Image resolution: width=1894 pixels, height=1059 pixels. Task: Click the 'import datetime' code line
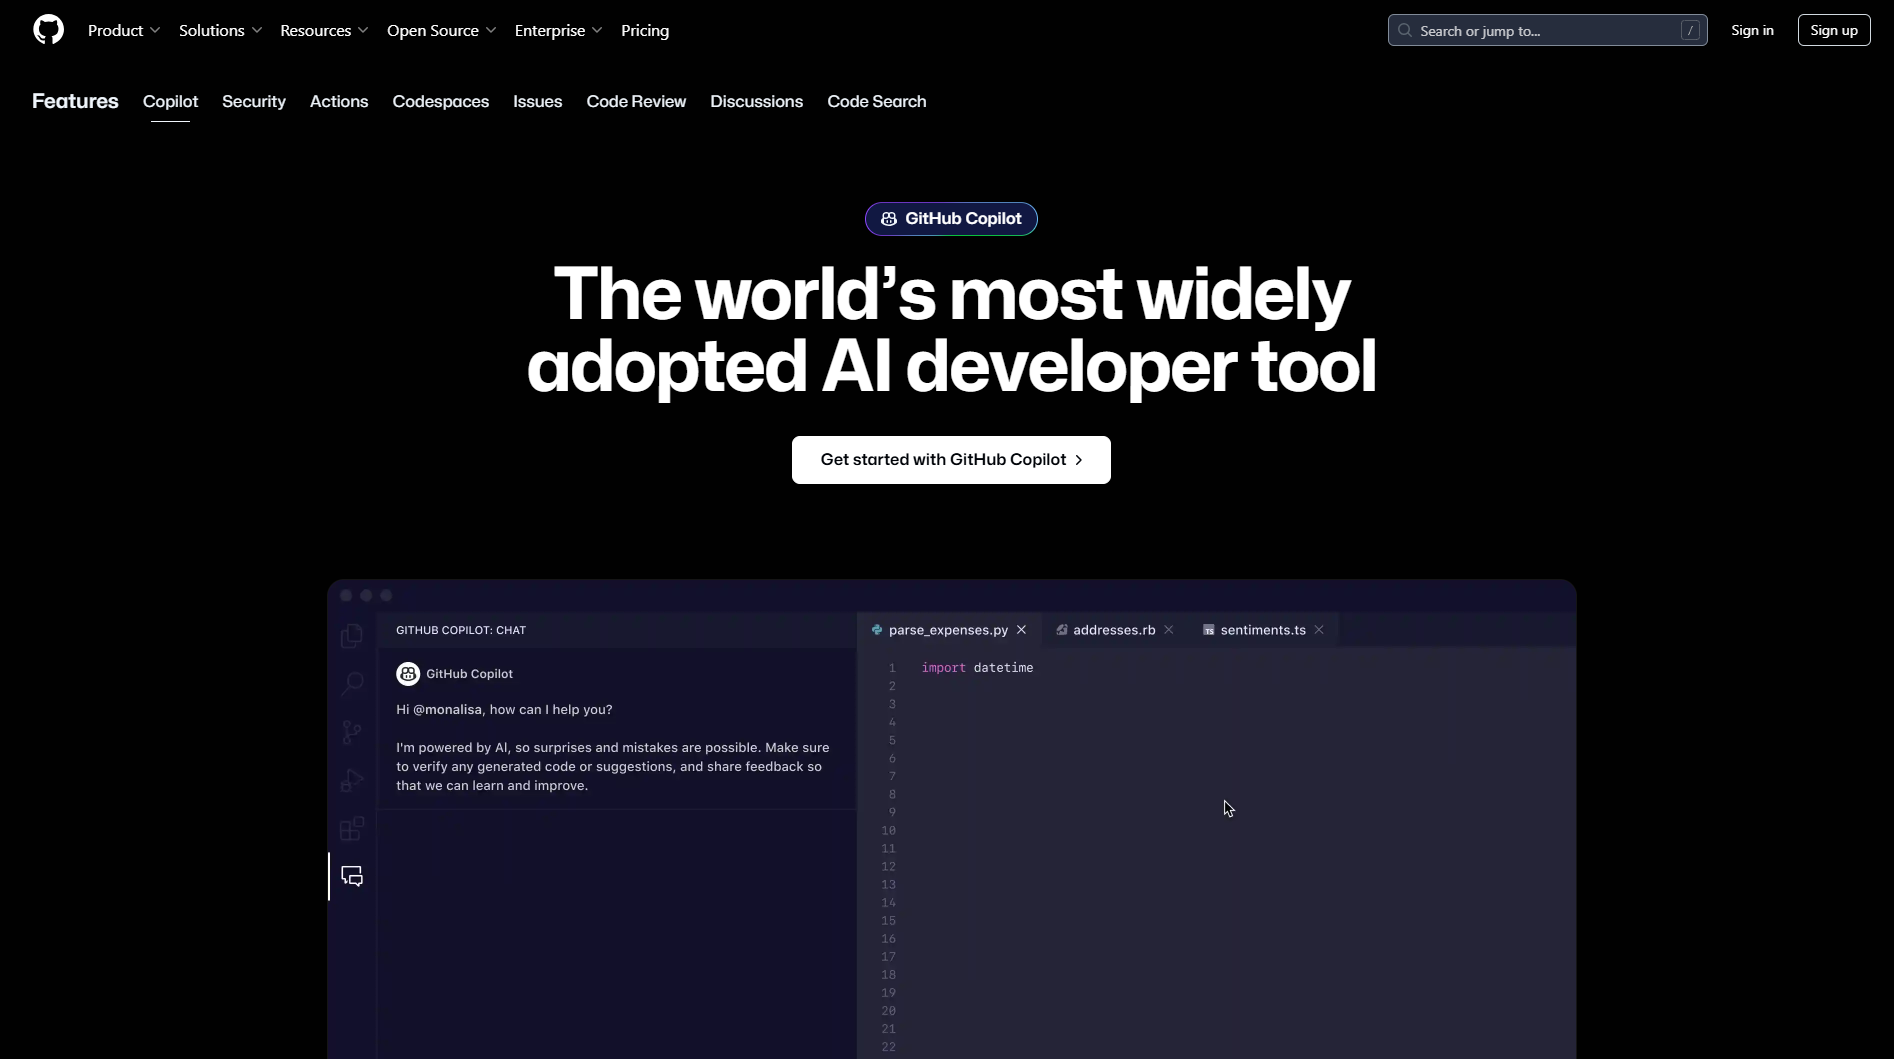[977, 668]
